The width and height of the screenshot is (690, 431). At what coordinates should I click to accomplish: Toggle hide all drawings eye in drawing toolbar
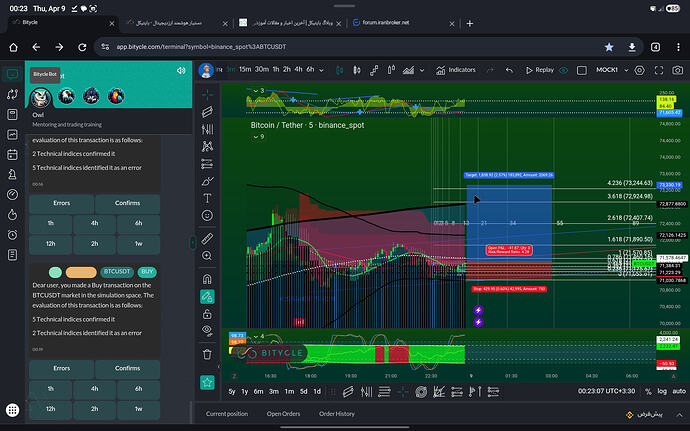coord(207,331)
